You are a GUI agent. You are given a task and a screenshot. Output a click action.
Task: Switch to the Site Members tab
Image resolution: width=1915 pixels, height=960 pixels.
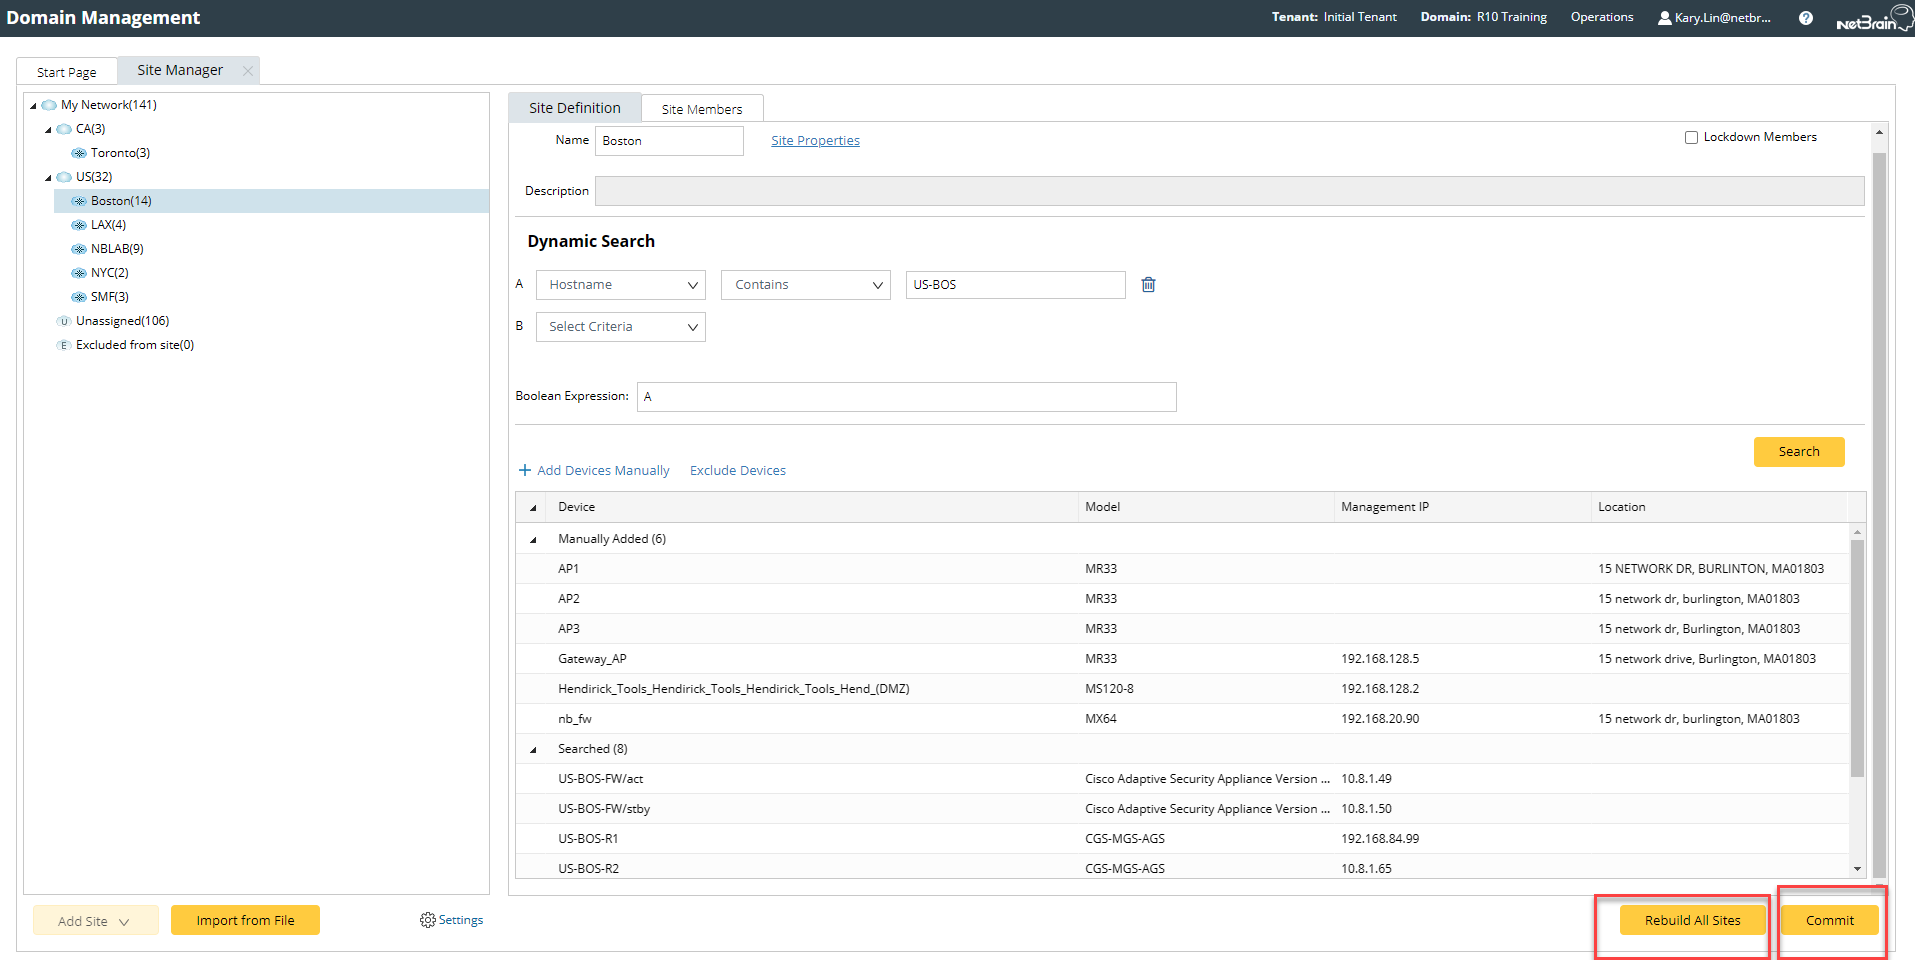coord(701,109)
